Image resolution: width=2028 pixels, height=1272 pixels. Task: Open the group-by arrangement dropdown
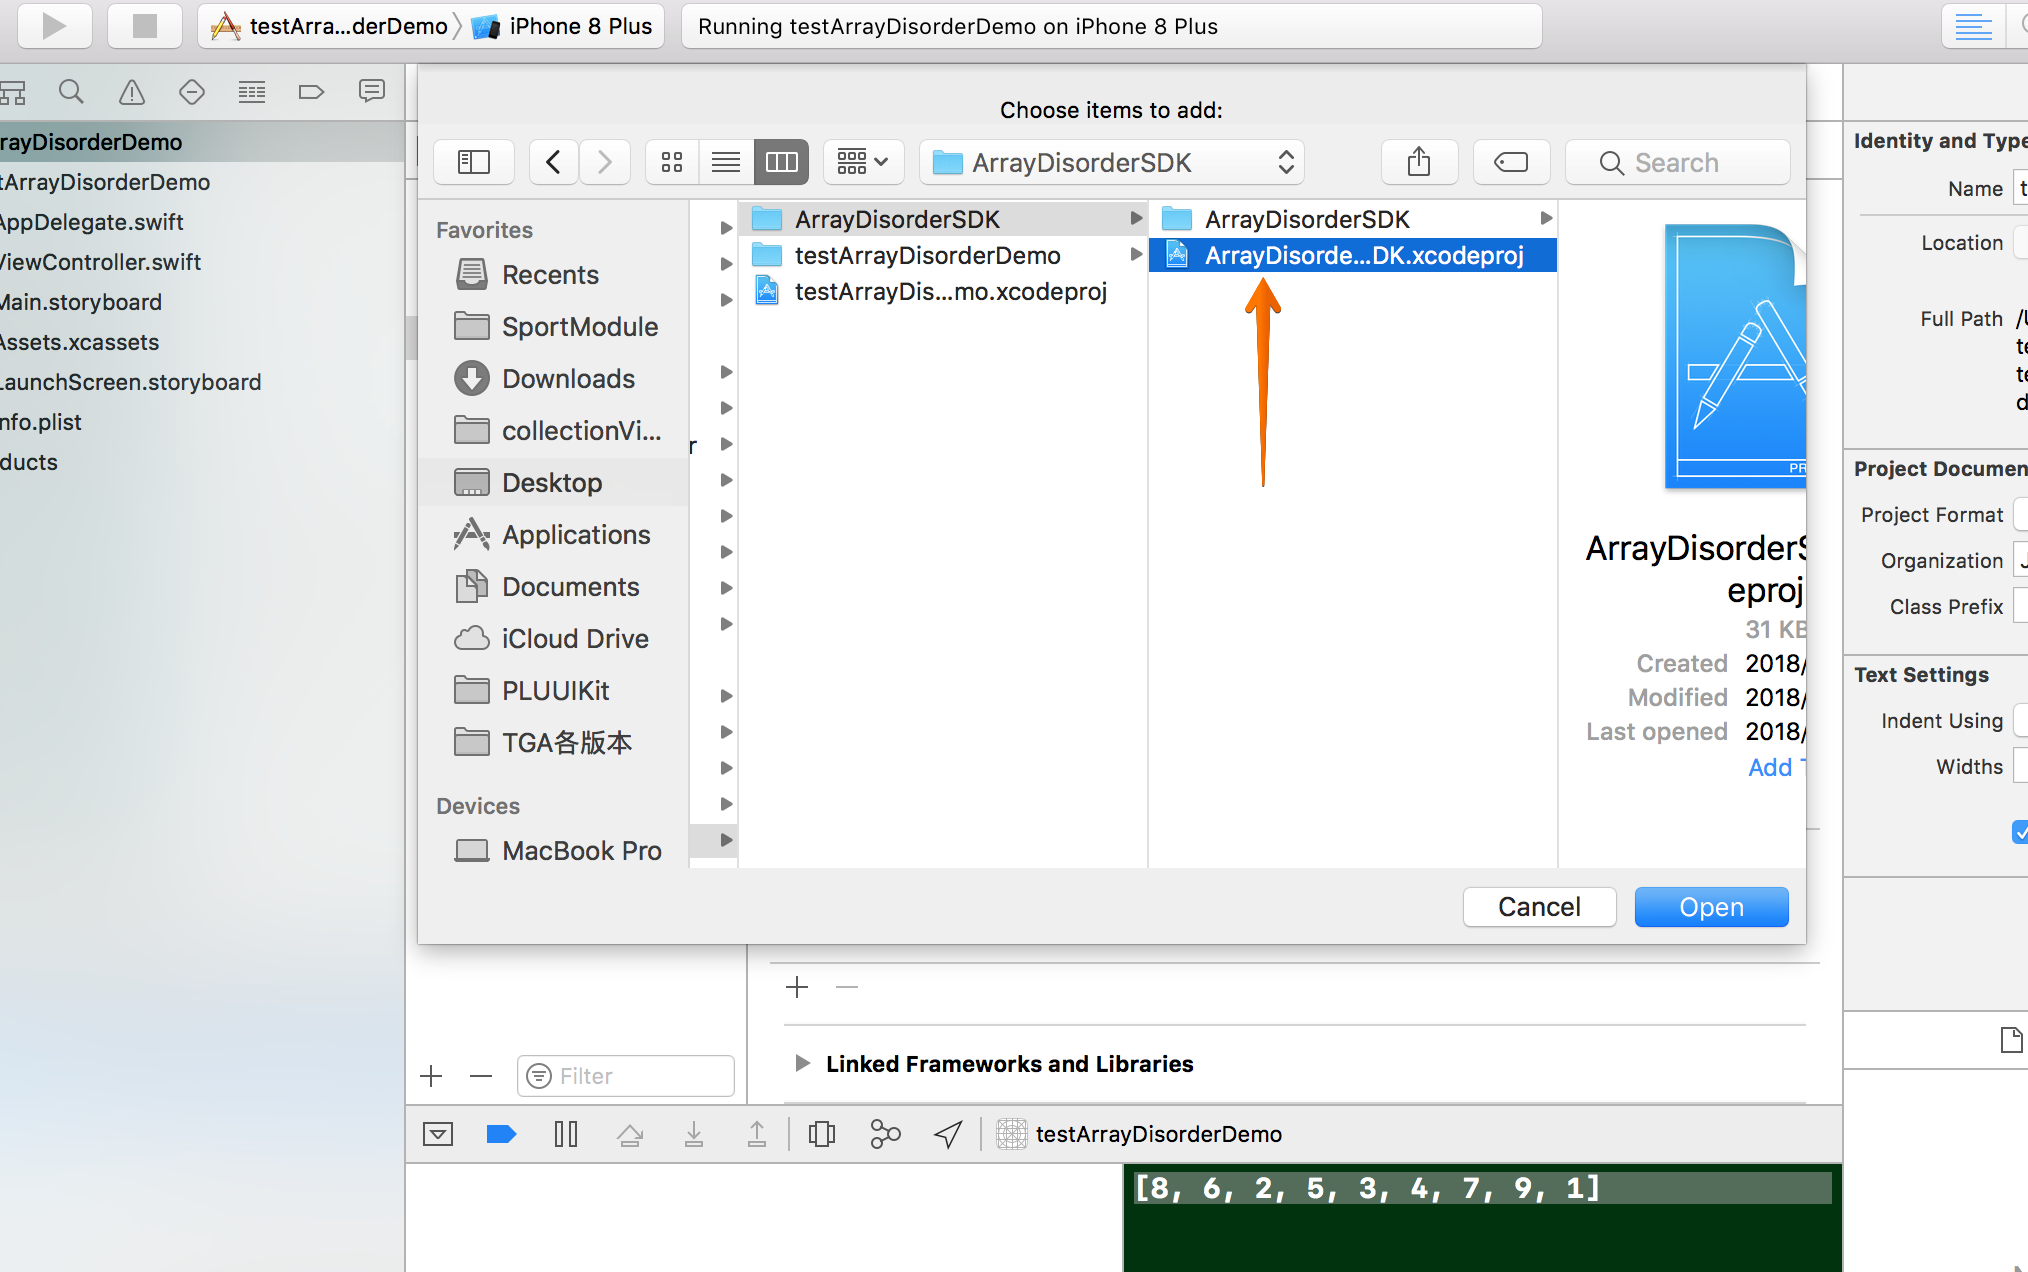(x=863, y=162)
